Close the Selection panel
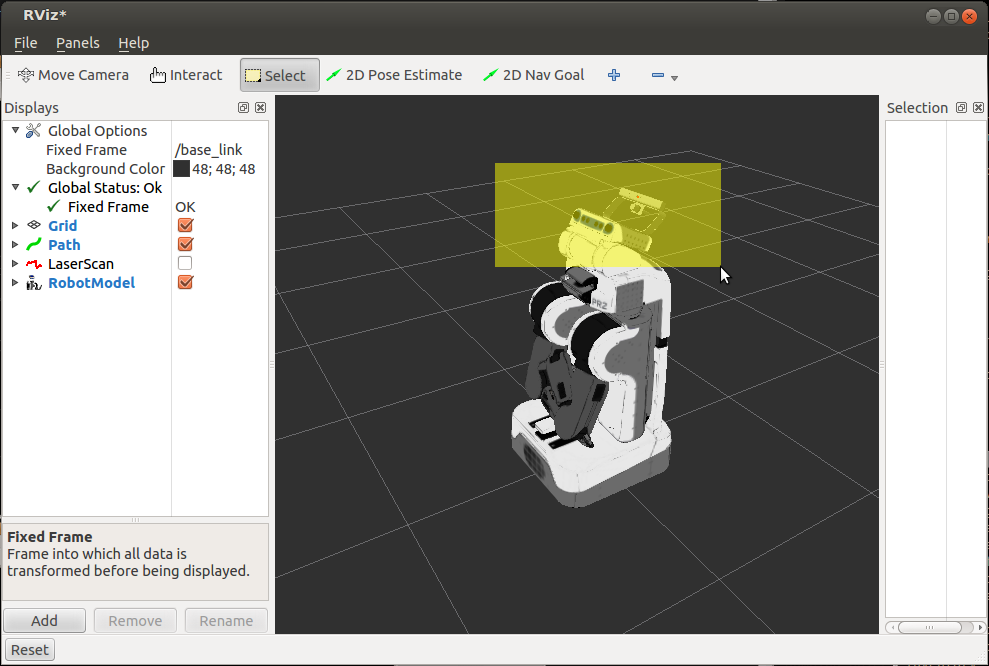The height and width of the screenshot is (666, 989). point(978,108)
